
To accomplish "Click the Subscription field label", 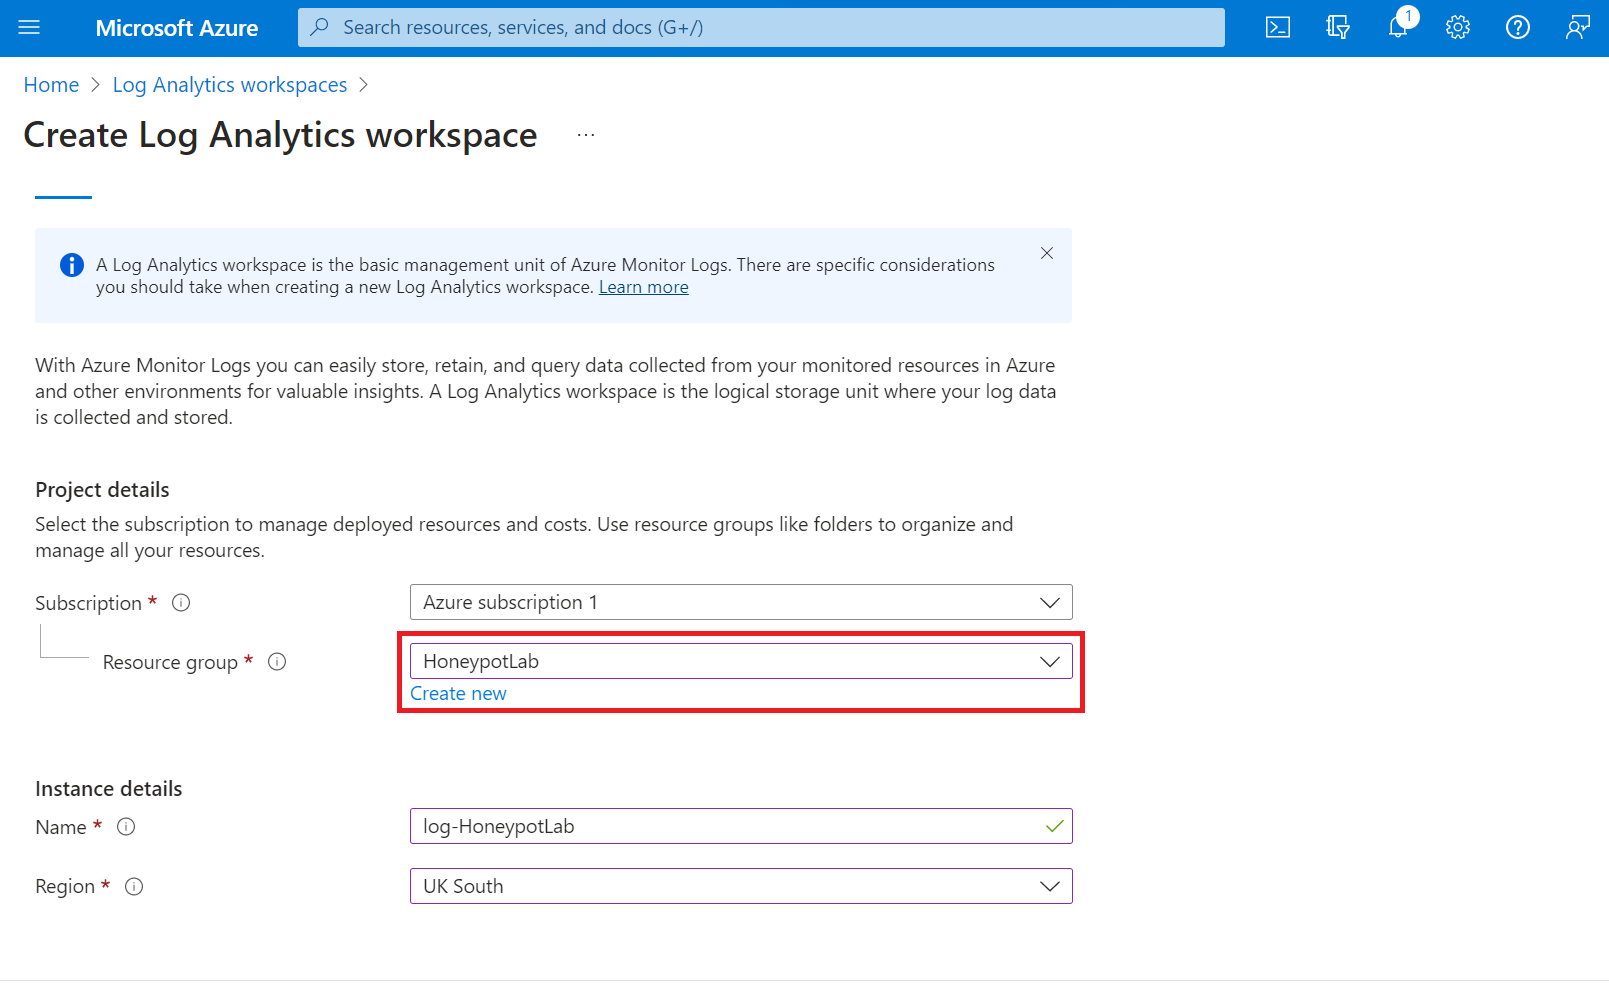I will tap(88, 603).
